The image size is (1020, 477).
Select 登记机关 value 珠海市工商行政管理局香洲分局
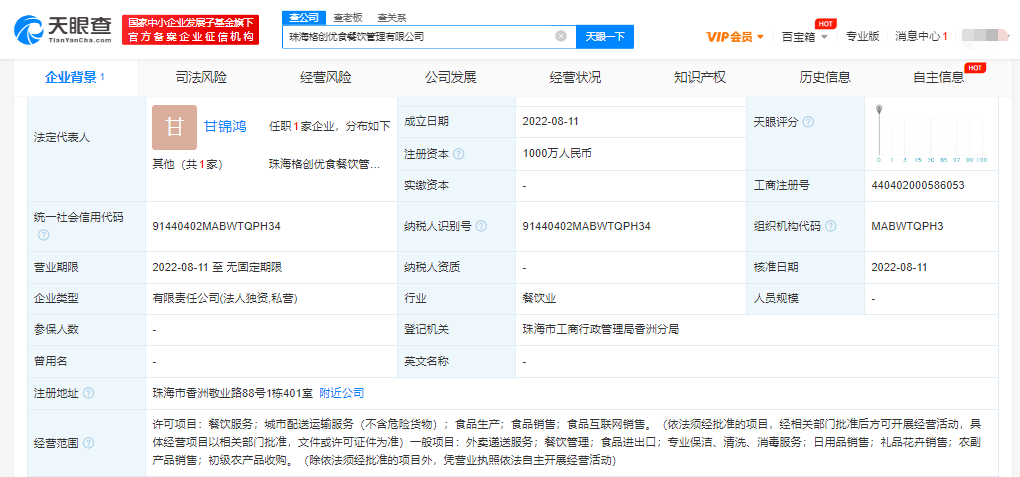[x=600, y=329]
